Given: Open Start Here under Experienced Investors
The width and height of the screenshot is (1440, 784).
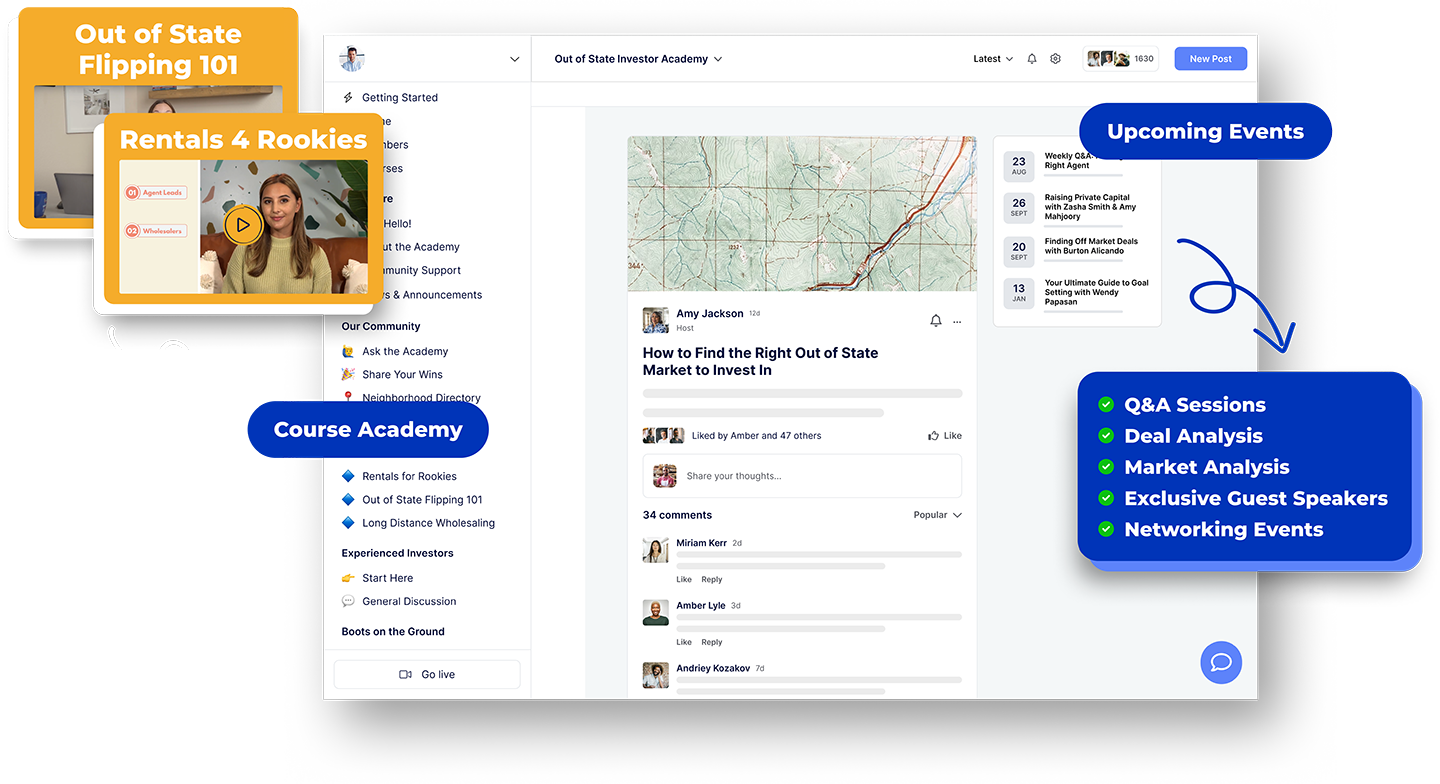Looking at the screenshot, I should tap(387, 578).
